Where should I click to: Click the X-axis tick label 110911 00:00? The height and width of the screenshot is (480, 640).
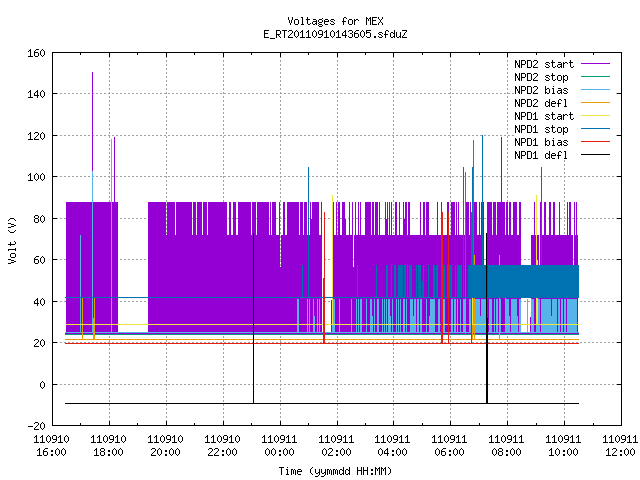click(279, 446)
